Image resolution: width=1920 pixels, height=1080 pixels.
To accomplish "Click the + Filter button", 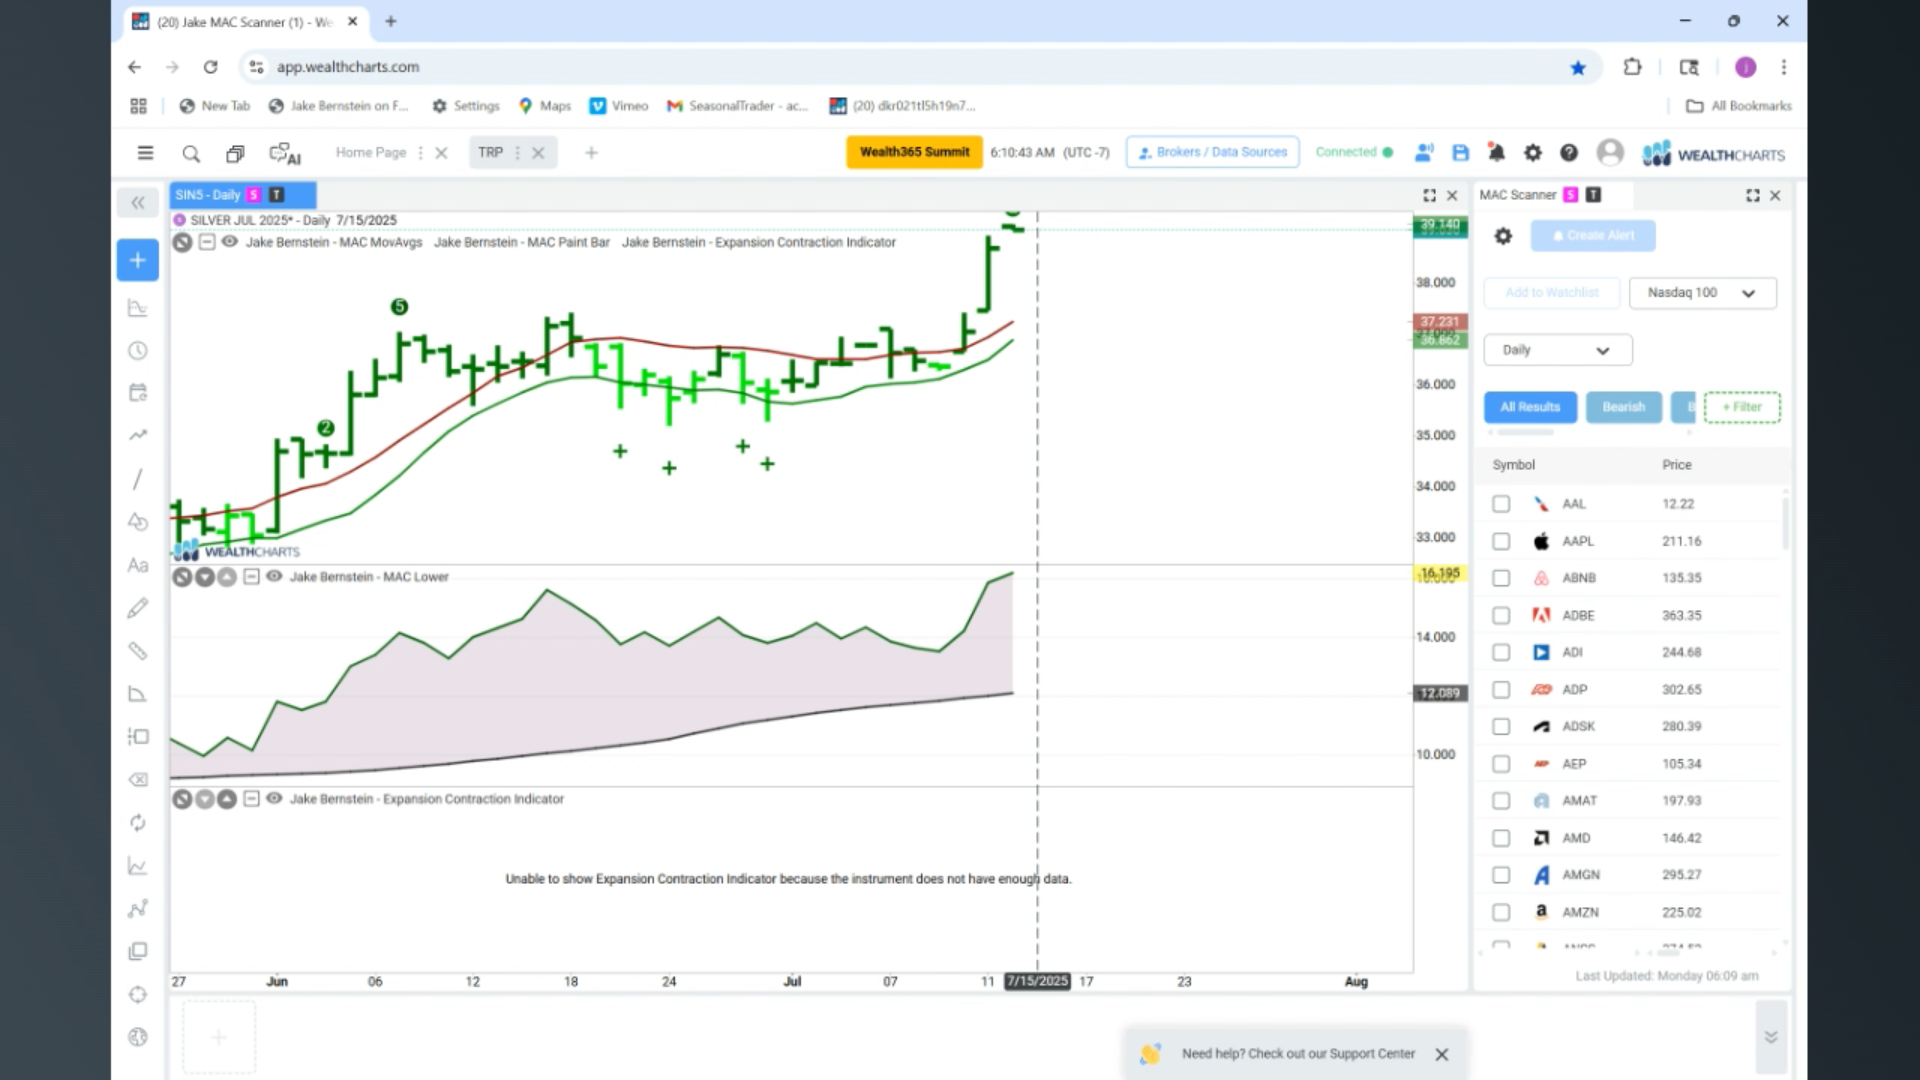I will tap(1742, 407).
